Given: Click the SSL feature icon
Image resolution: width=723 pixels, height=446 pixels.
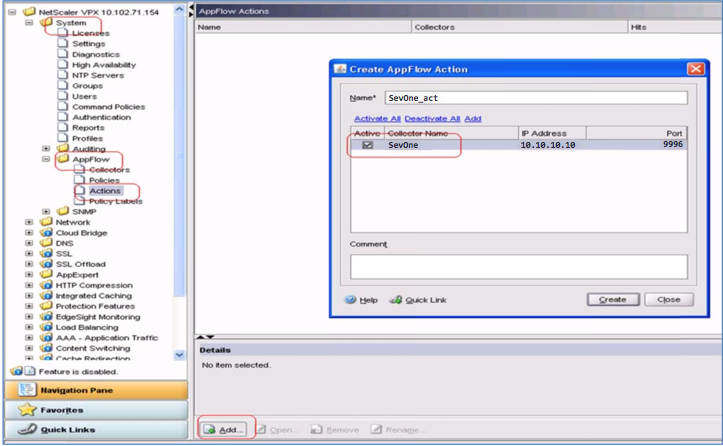Looking at the screenshot, I should (x=46, y=253).
